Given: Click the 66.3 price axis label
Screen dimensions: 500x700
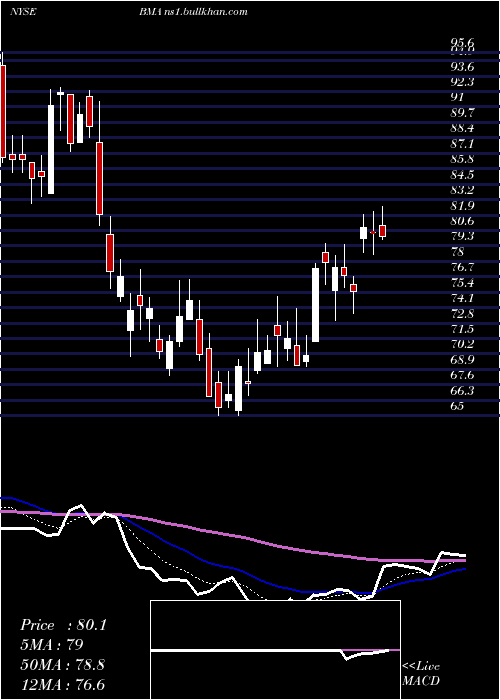Looking at the screenshot, I should [x=462, y=391].
